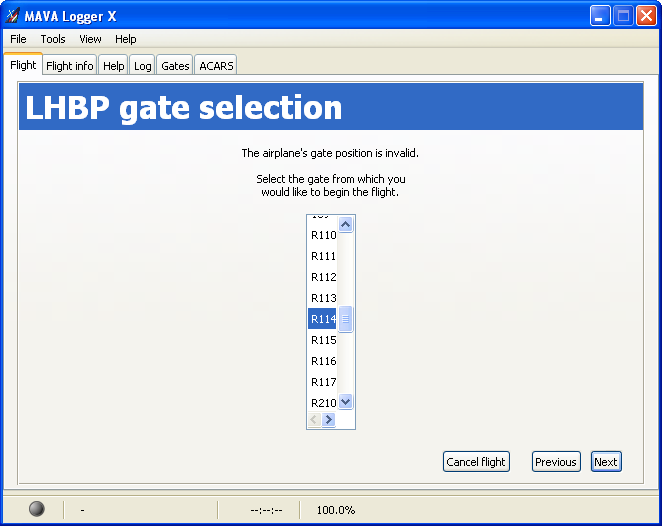
Task: Switch to the Log tab
Action: (x=143, y=66)
